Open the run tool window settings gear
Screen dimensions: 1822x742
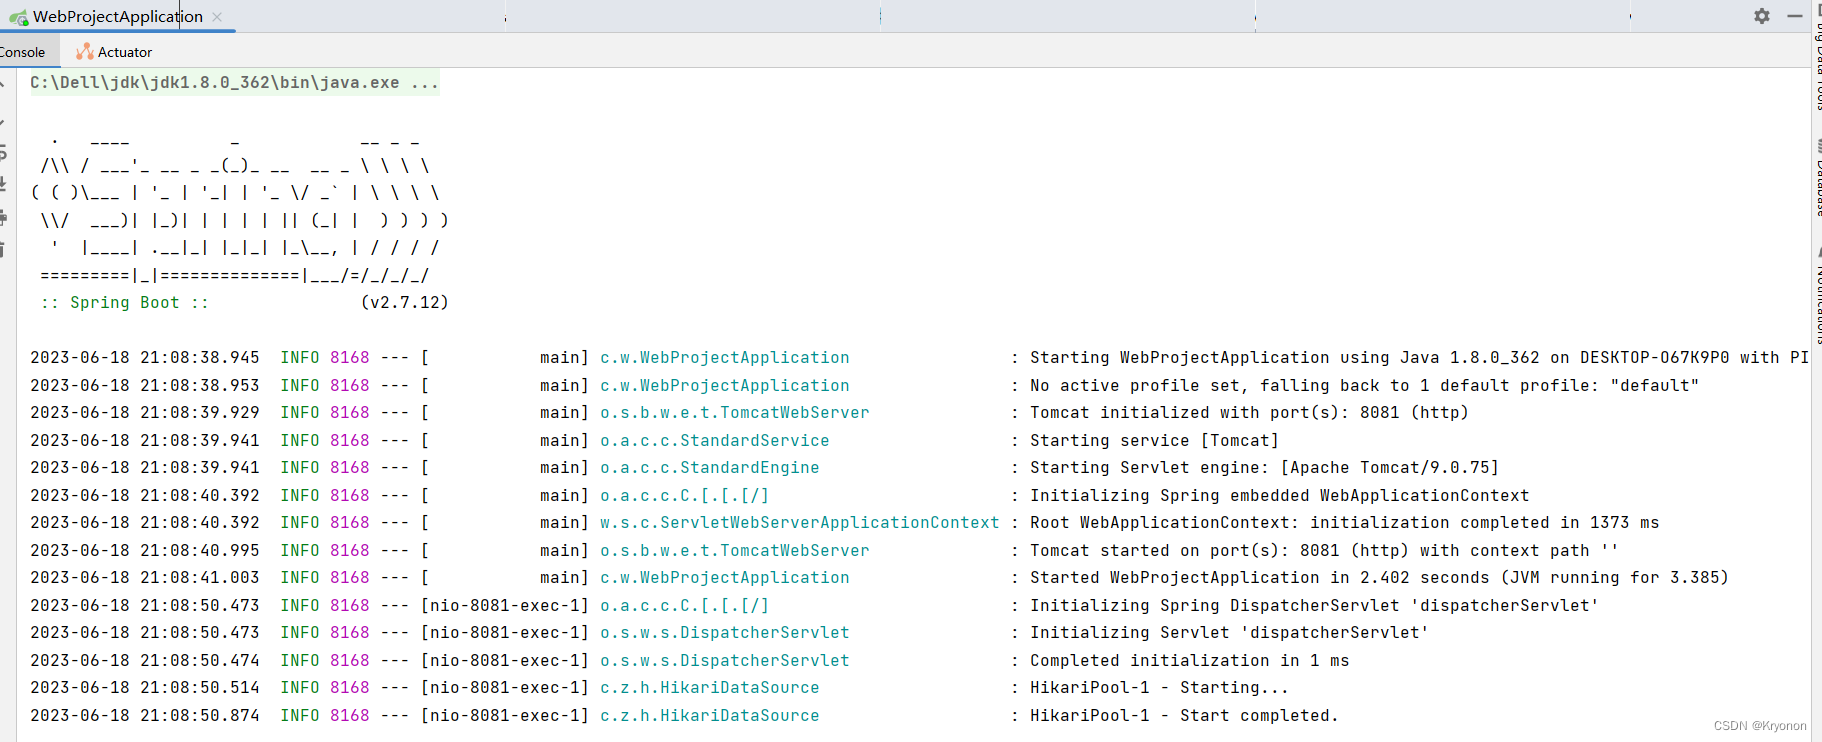pos(1762,16)
